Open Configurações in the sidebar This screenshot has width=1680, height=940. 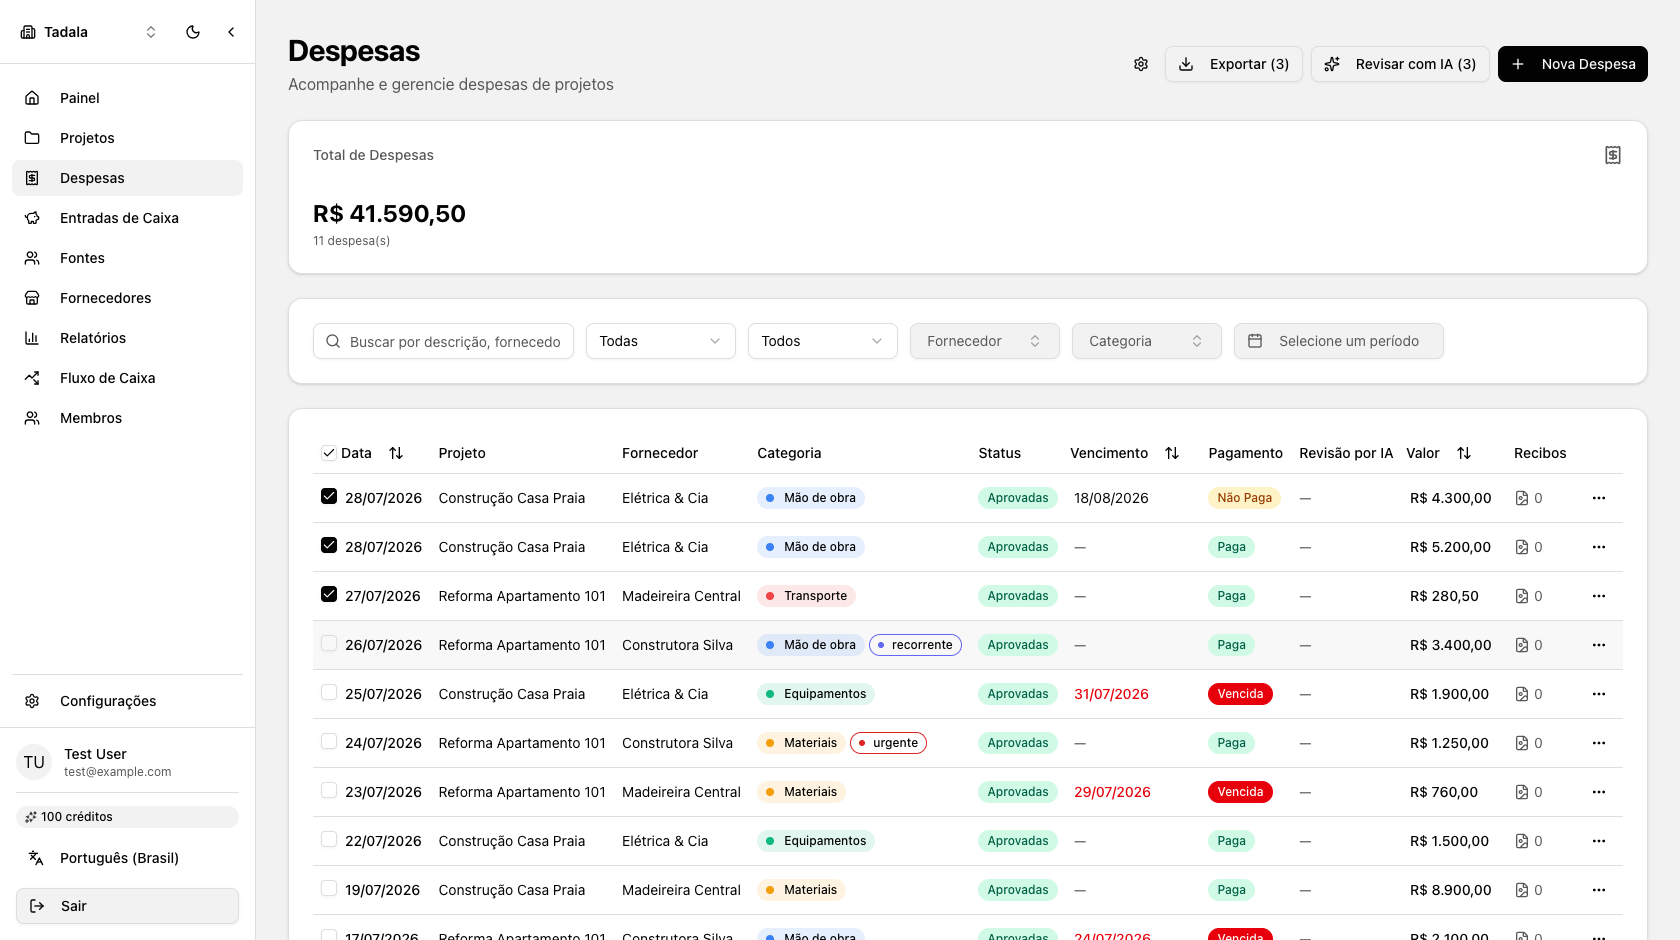[x=127, y=701]
